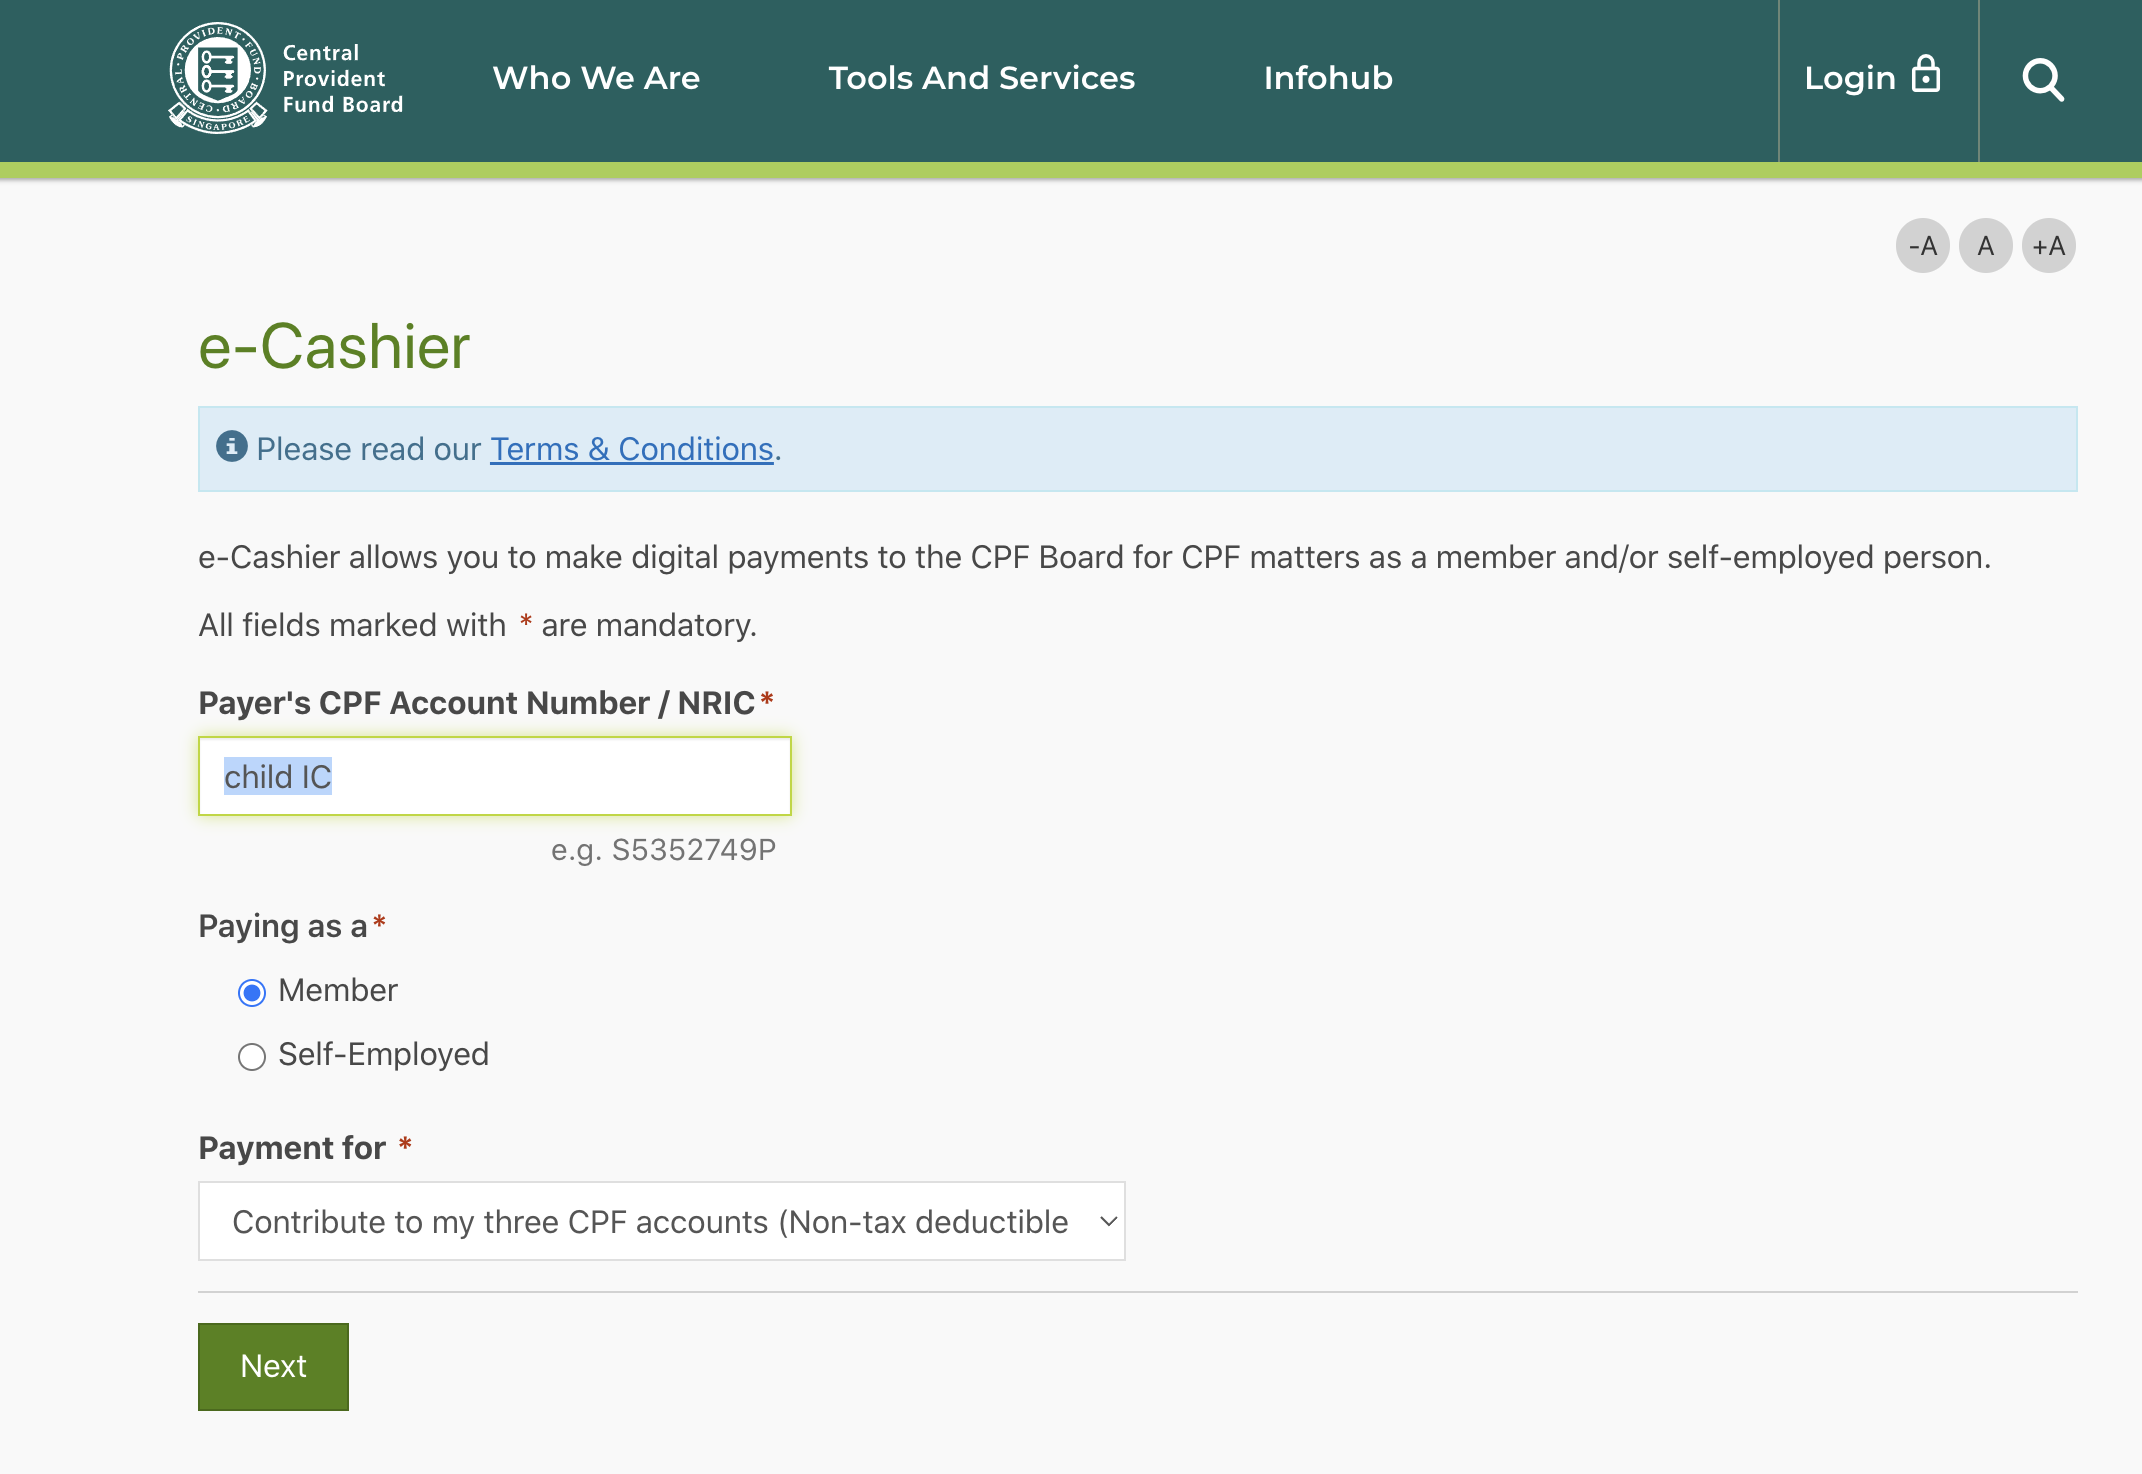Open the Infohub menu
Image resolution: width=2142 pixels, height=1474 pixels.
click(1327, 78)
